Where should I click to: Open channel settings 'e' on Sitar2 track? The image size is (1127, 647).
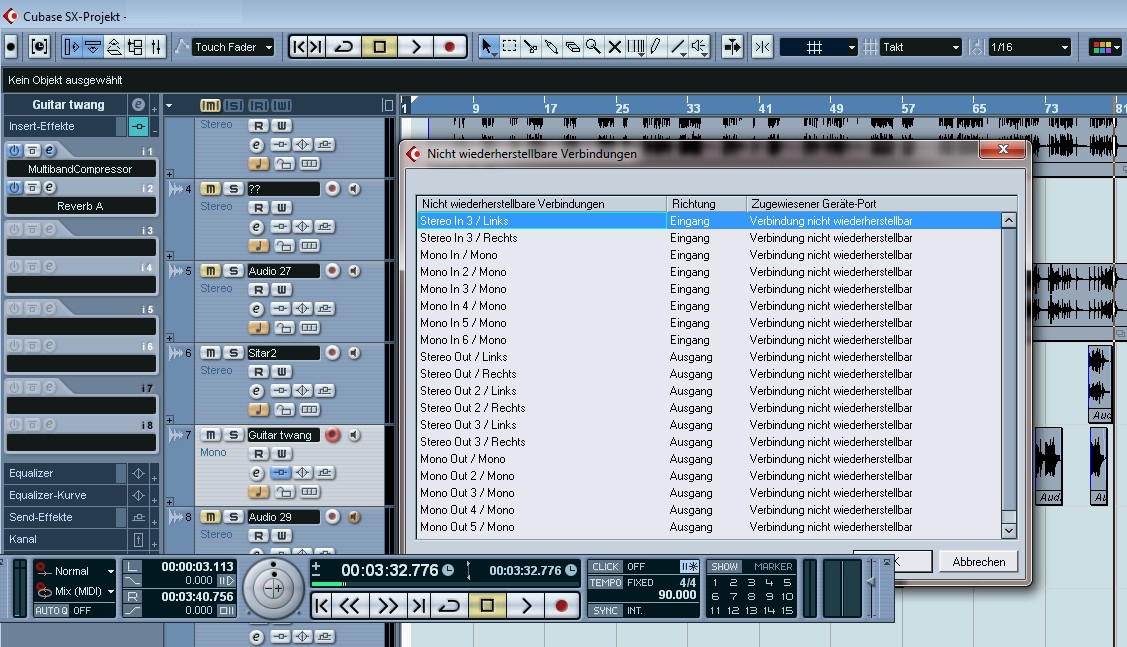click(257, 391)
